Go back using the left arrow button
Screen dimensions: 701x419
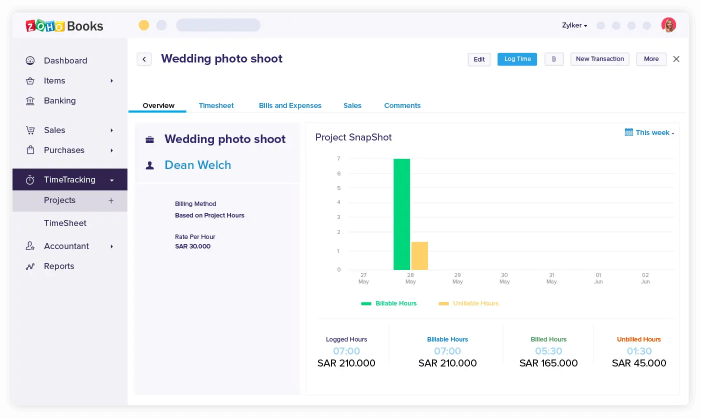tap(144, 60)
